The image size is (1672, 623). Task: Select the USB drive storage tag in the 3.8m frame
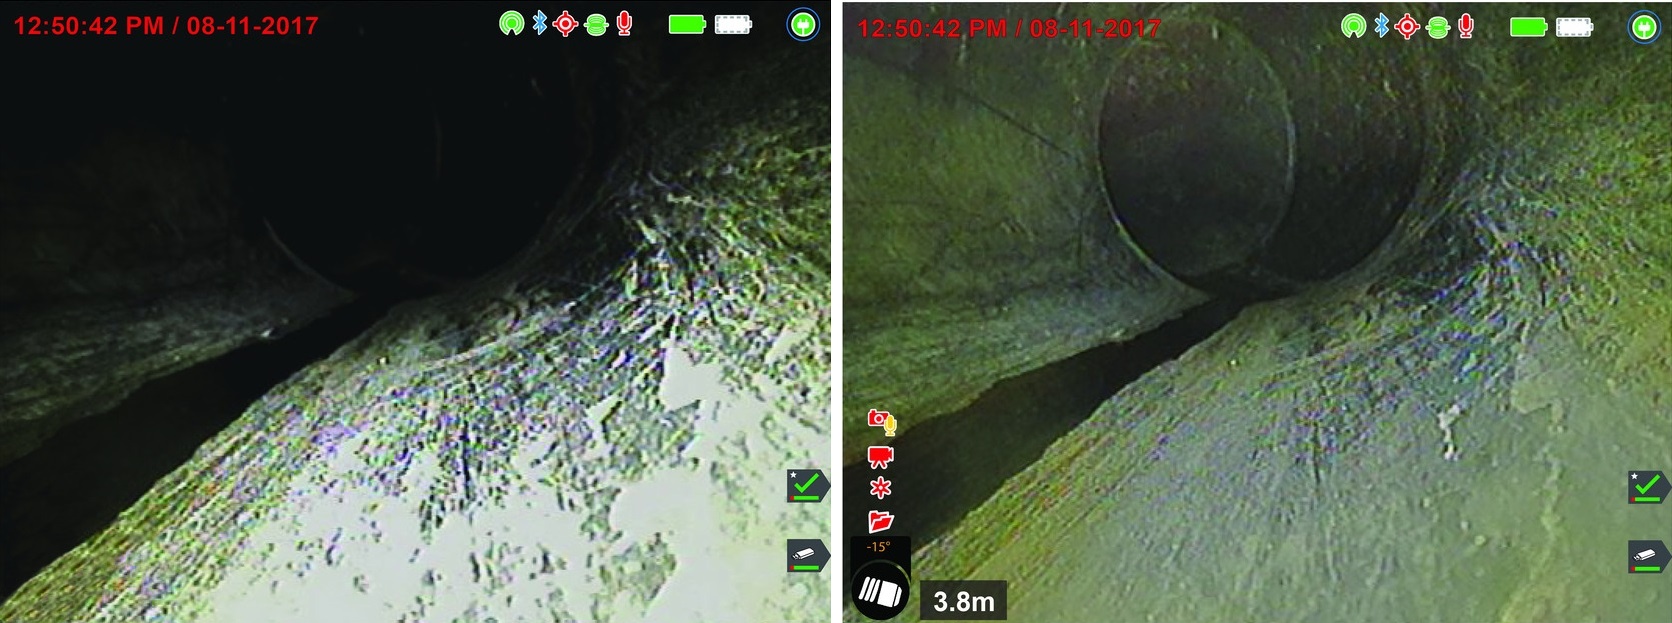[1649, 556]
